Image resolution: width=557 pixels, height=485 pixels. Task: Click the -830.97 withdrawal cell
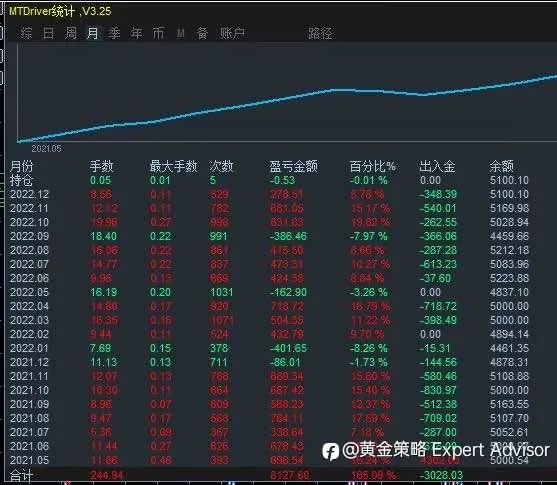[x=438, y=390]
